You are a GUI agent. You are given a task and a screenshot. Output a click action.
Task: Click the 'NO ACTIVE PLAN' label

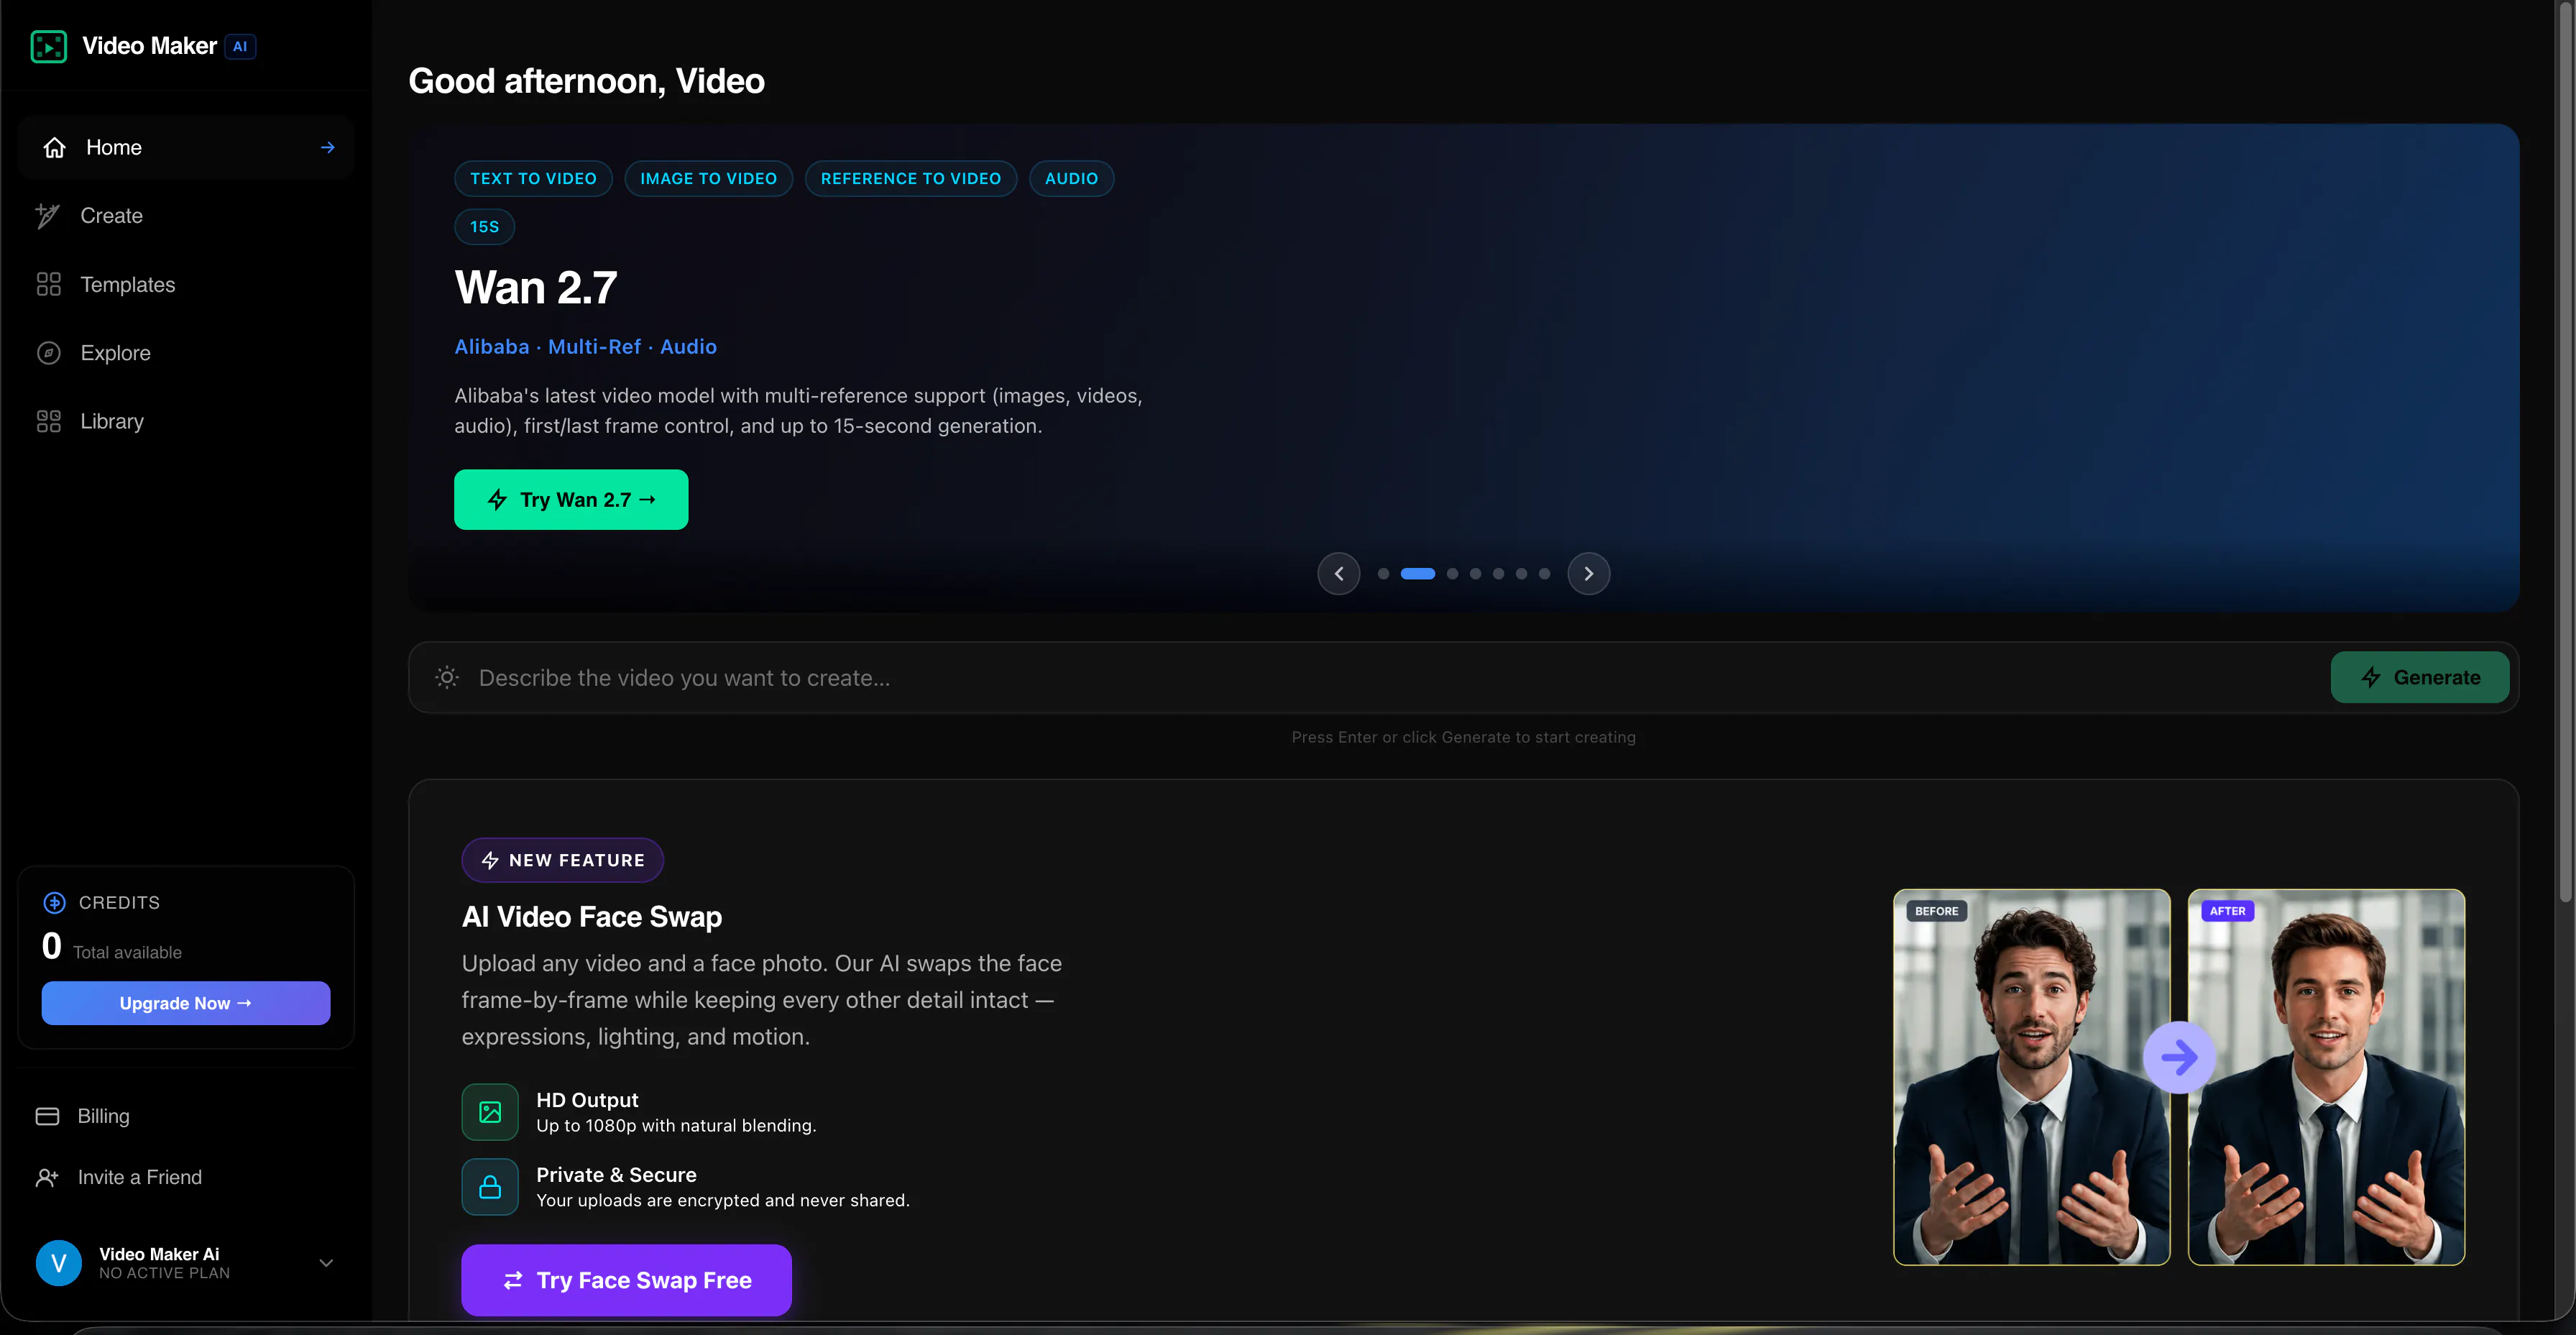click(165, 1273)
